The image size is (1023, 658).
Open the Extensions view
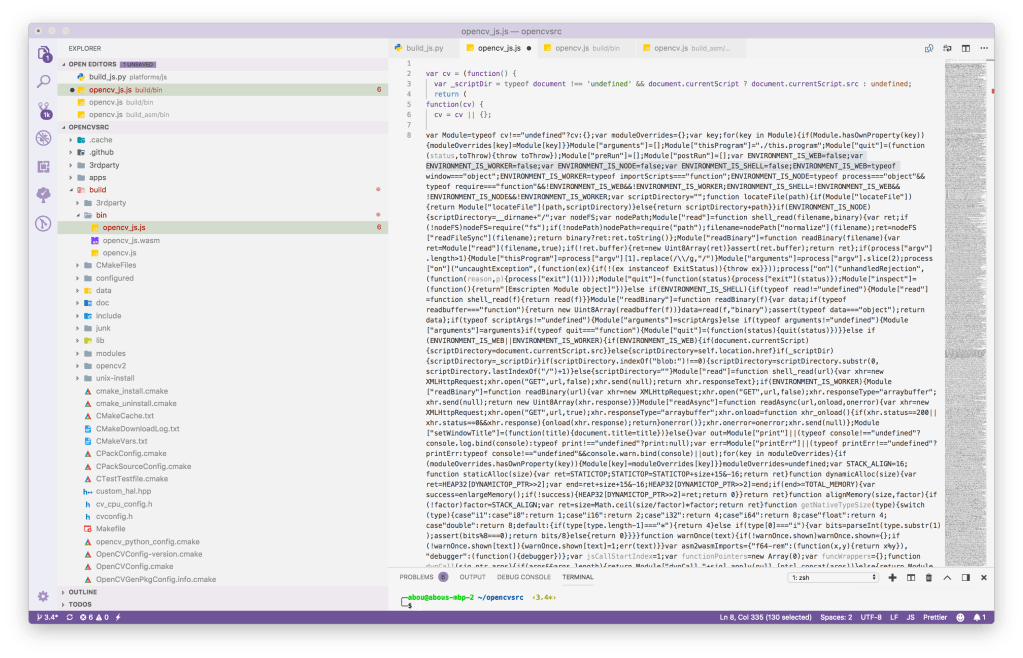(43, 166)
